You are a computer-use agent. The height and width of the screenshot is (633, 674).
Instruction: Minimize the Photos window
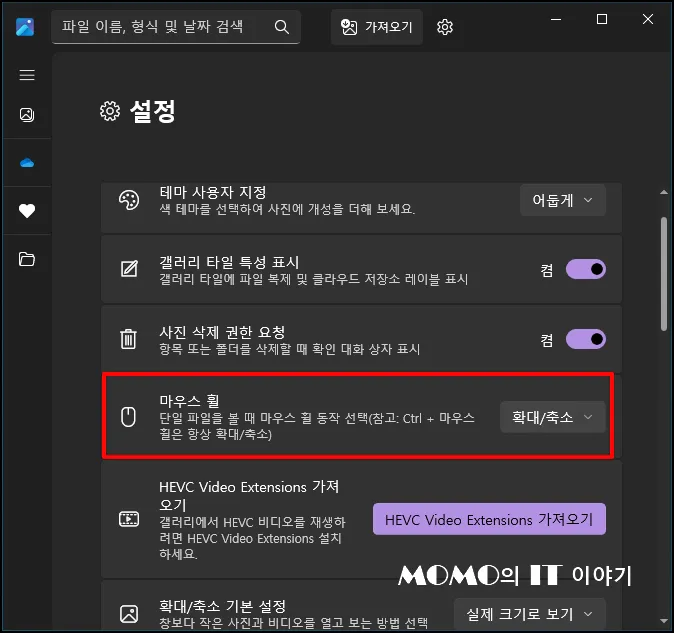pyautogui.click(x=556, y=19)
